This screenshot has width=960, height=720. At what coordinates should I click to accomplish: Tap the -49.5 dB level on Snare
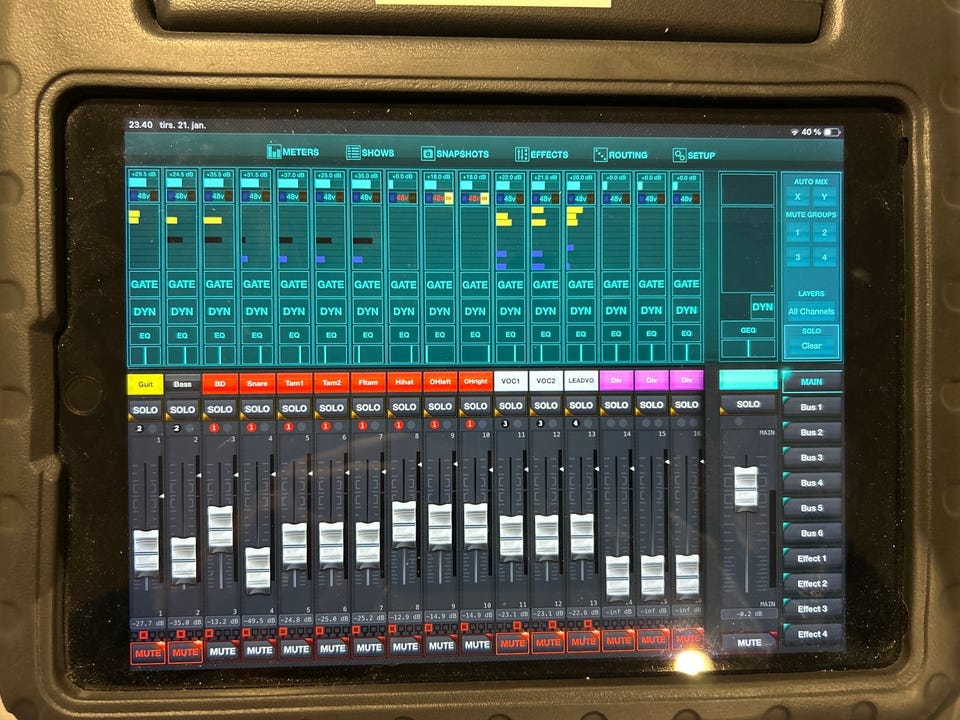pos(258,620)
